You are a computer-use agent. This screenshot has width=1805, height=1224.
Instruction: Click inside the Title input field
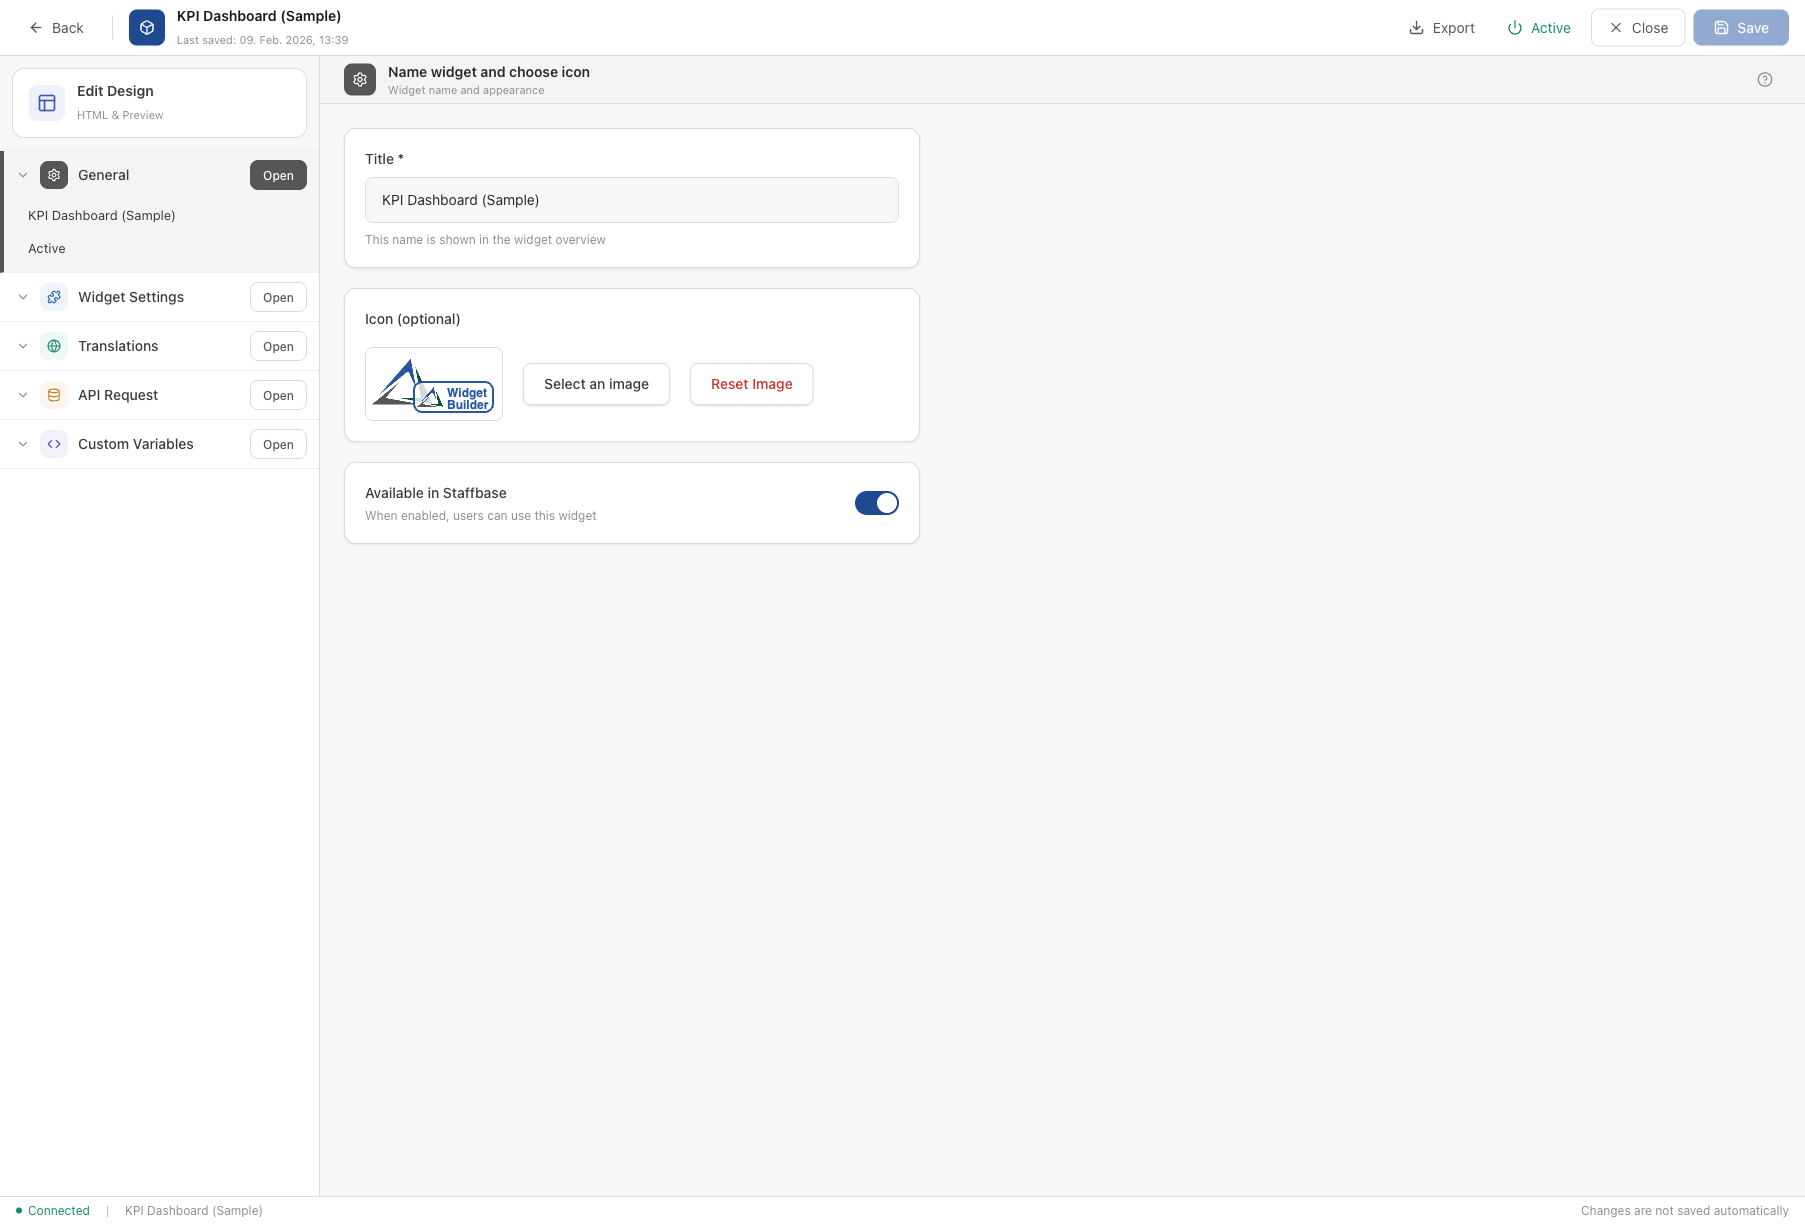(631, 200)
